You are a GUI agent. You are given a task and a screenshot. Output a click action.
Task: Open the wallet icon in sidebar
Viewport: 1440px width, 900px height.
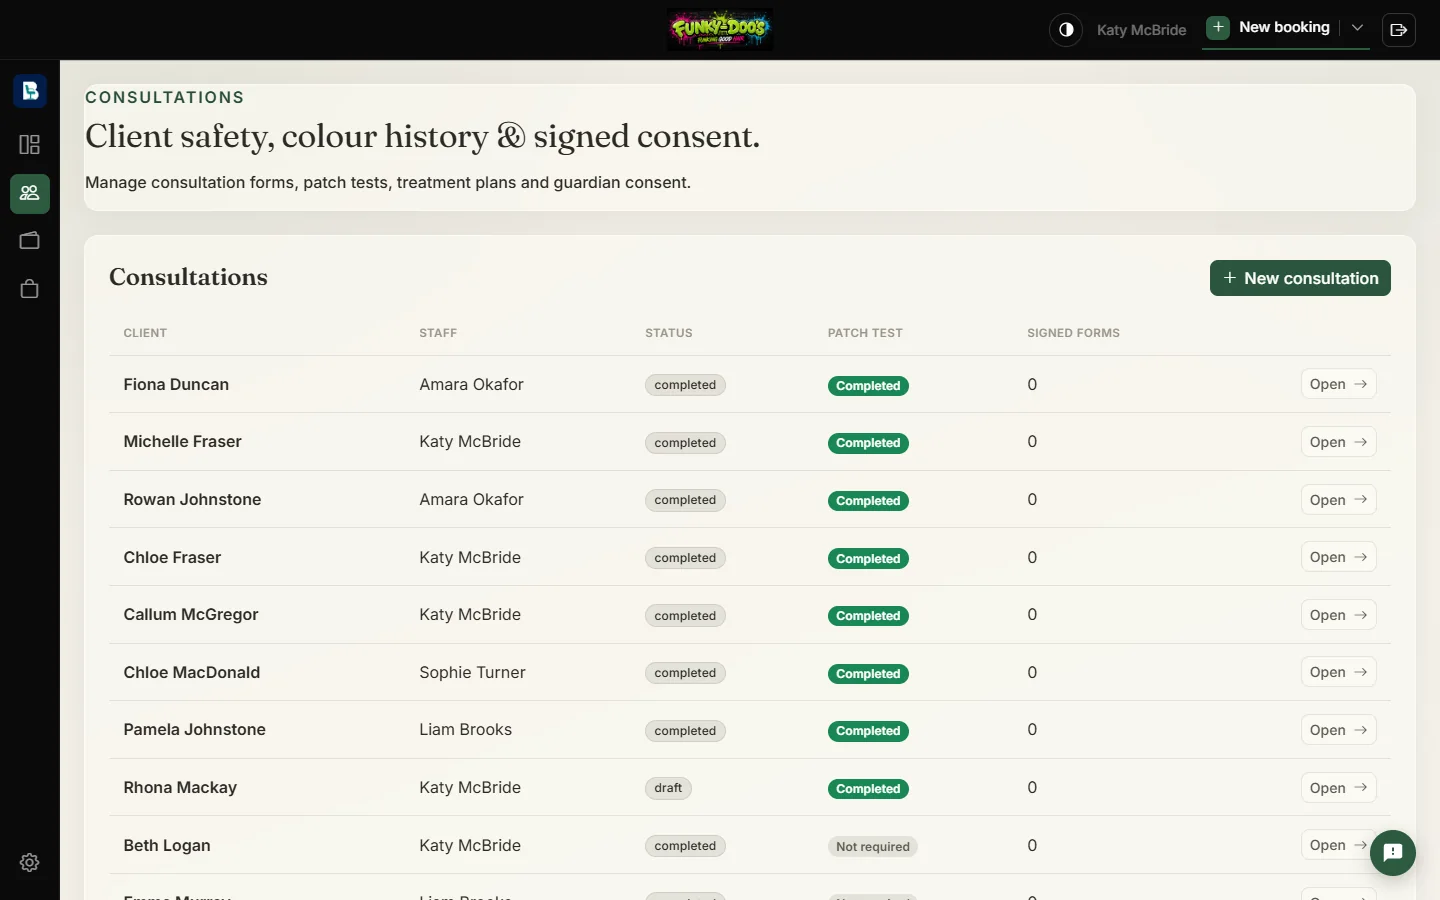point(30,241)
